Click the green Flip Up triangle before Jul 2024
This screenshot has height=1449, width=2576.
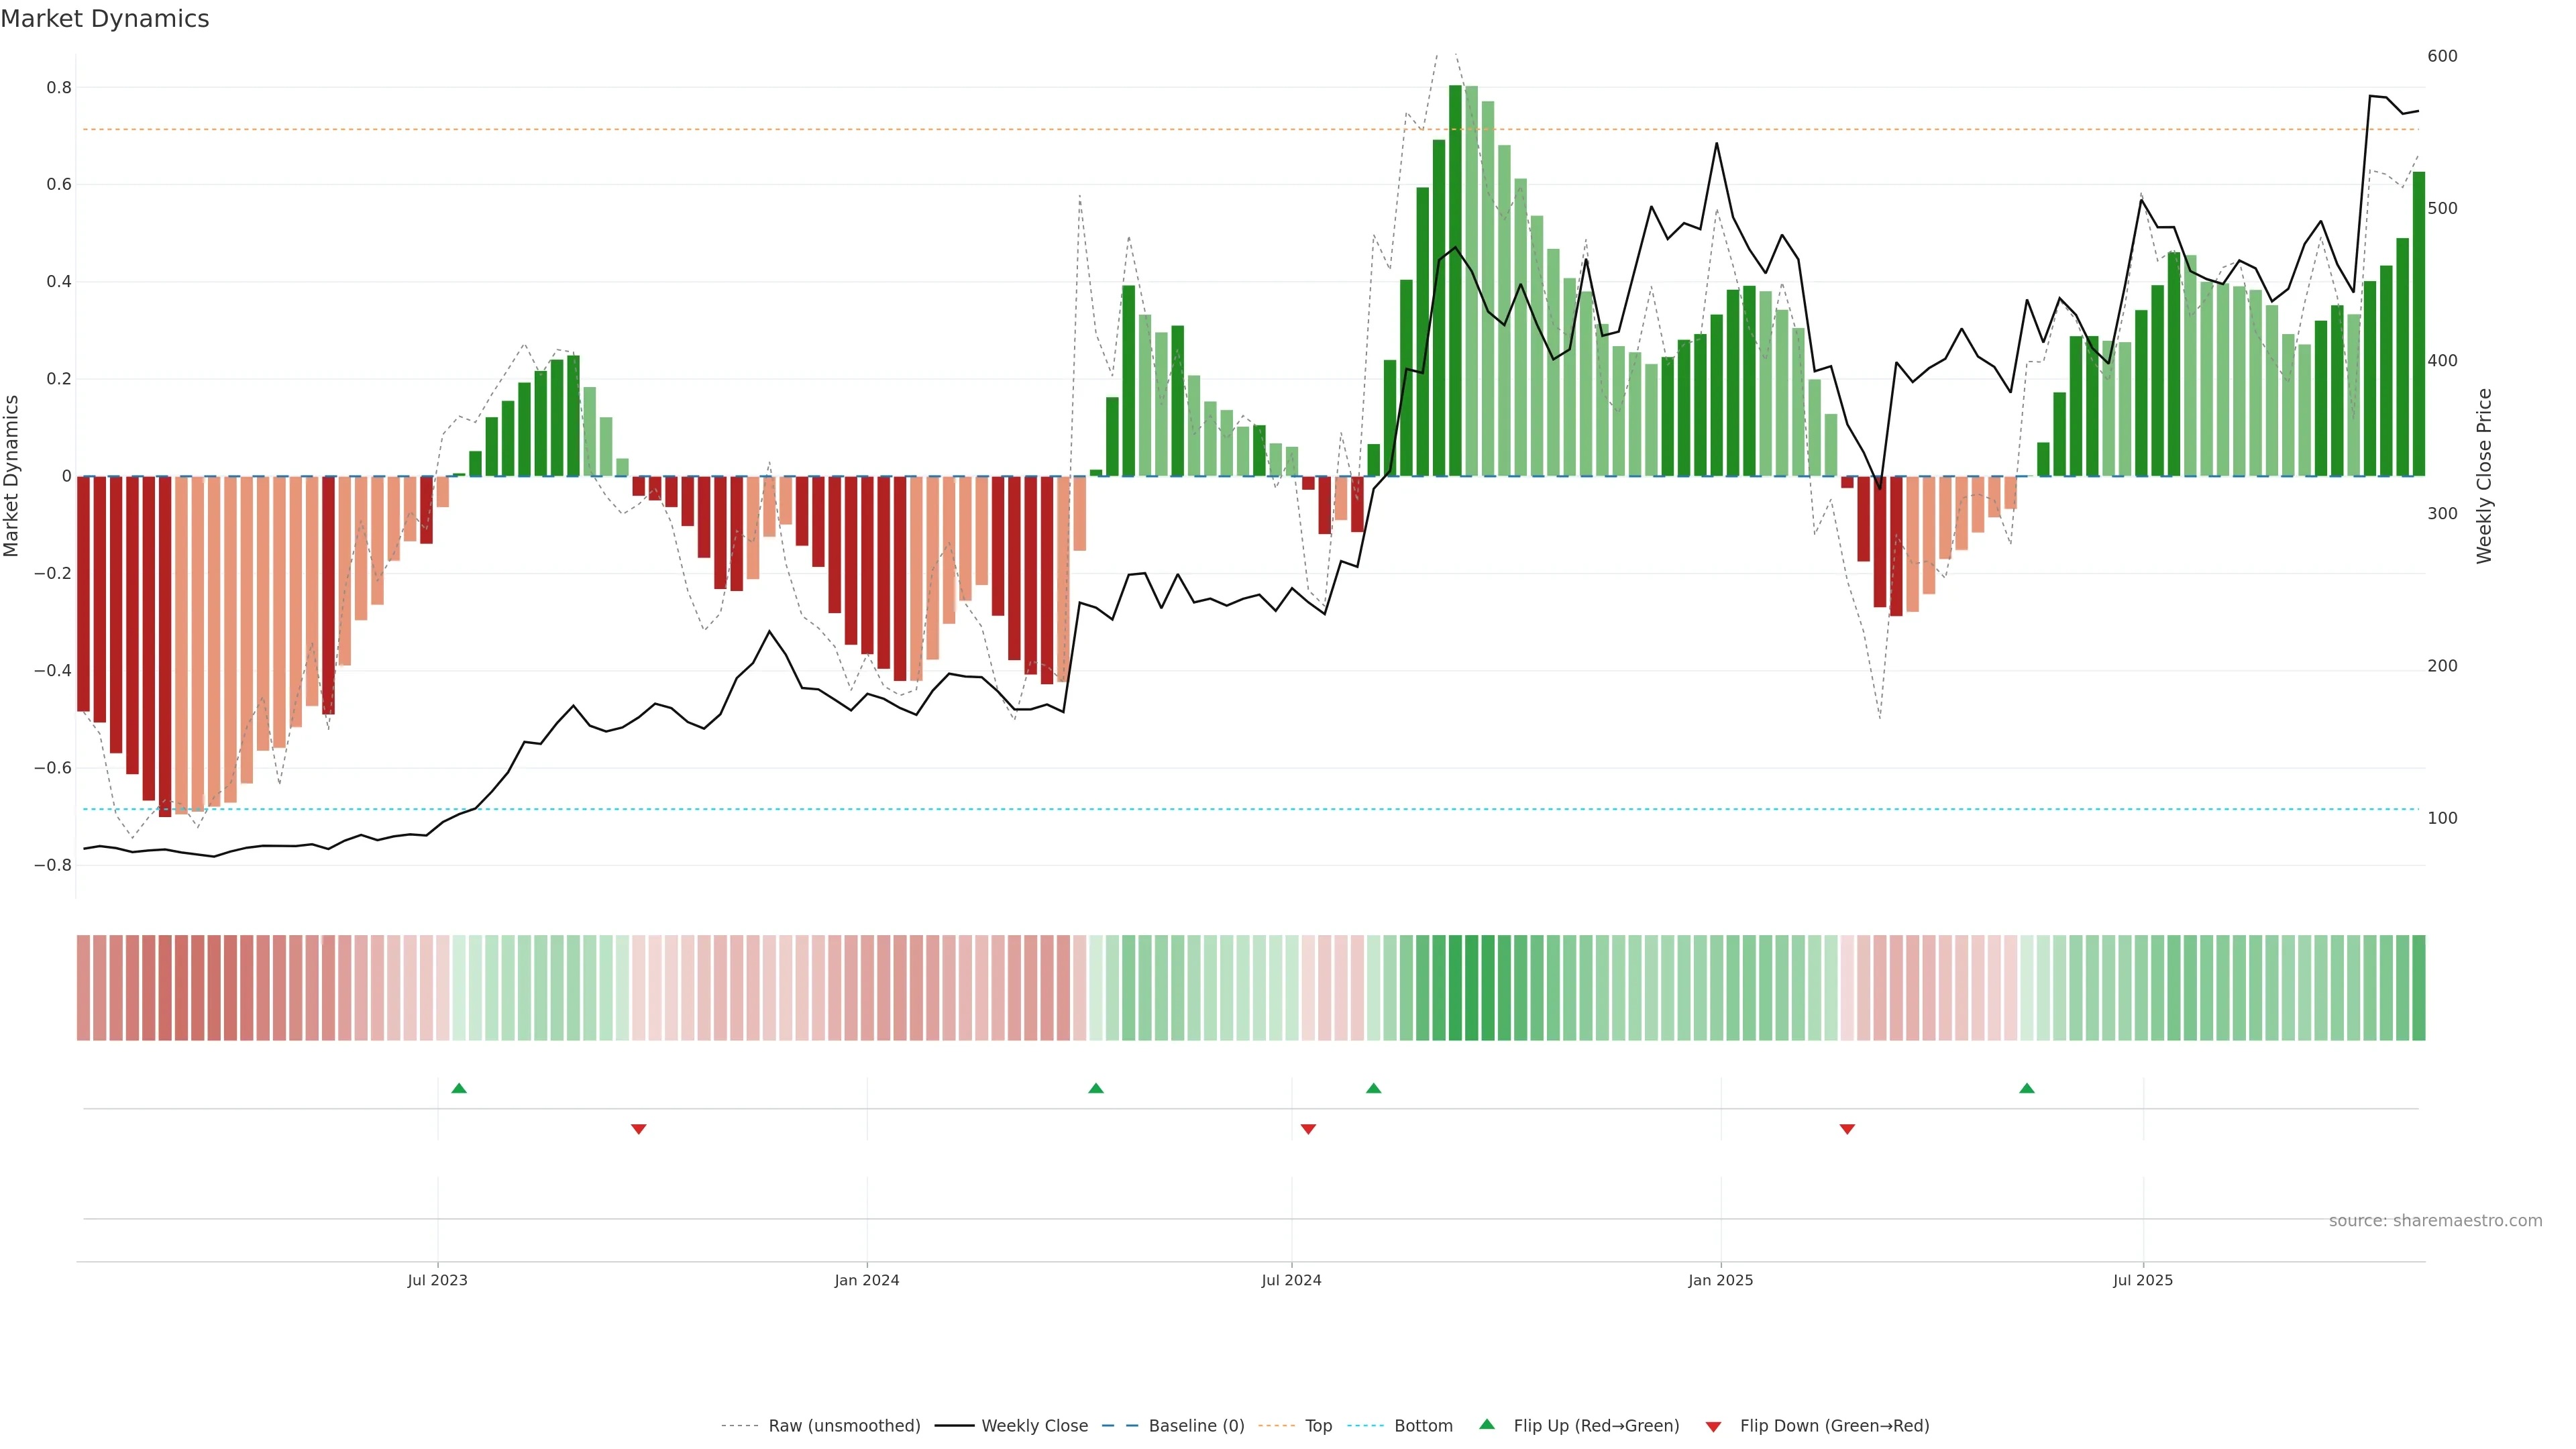pos(1096,1088)
